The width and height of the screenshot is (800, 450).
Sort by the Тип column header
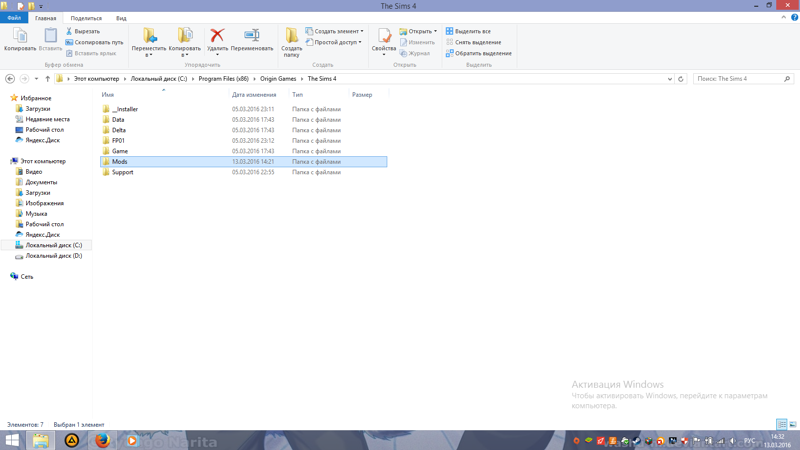click(297, 95)
